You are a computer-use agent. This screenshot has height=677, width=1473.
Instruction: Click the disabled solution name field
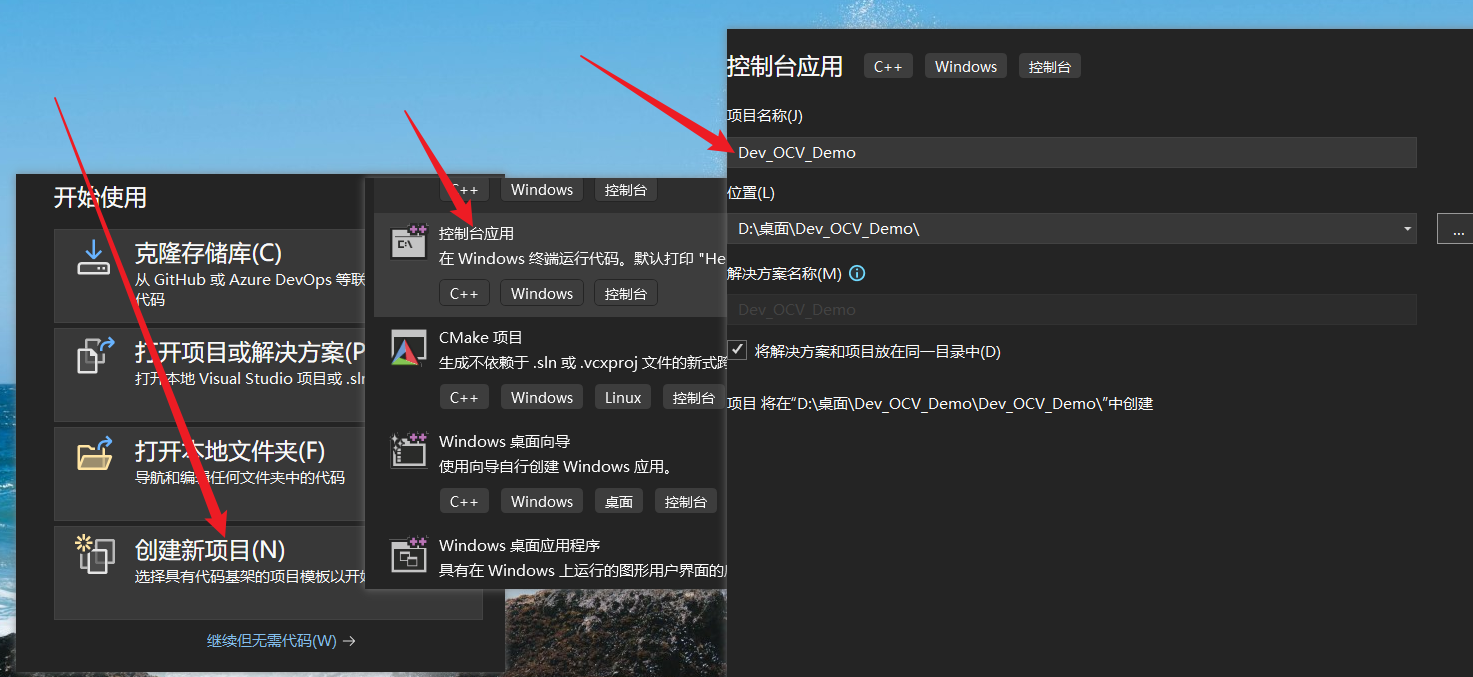[x=1072, y=309]
